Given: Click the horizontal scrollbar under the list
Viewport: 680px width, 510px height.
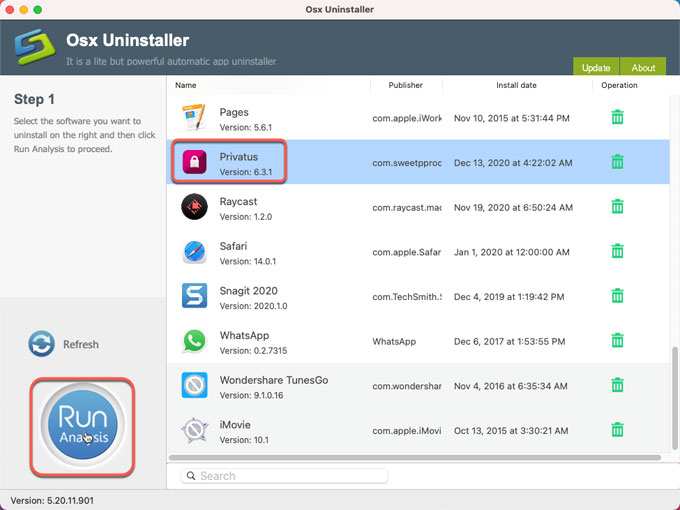Looking at the screenshot, I should [415, 458].
